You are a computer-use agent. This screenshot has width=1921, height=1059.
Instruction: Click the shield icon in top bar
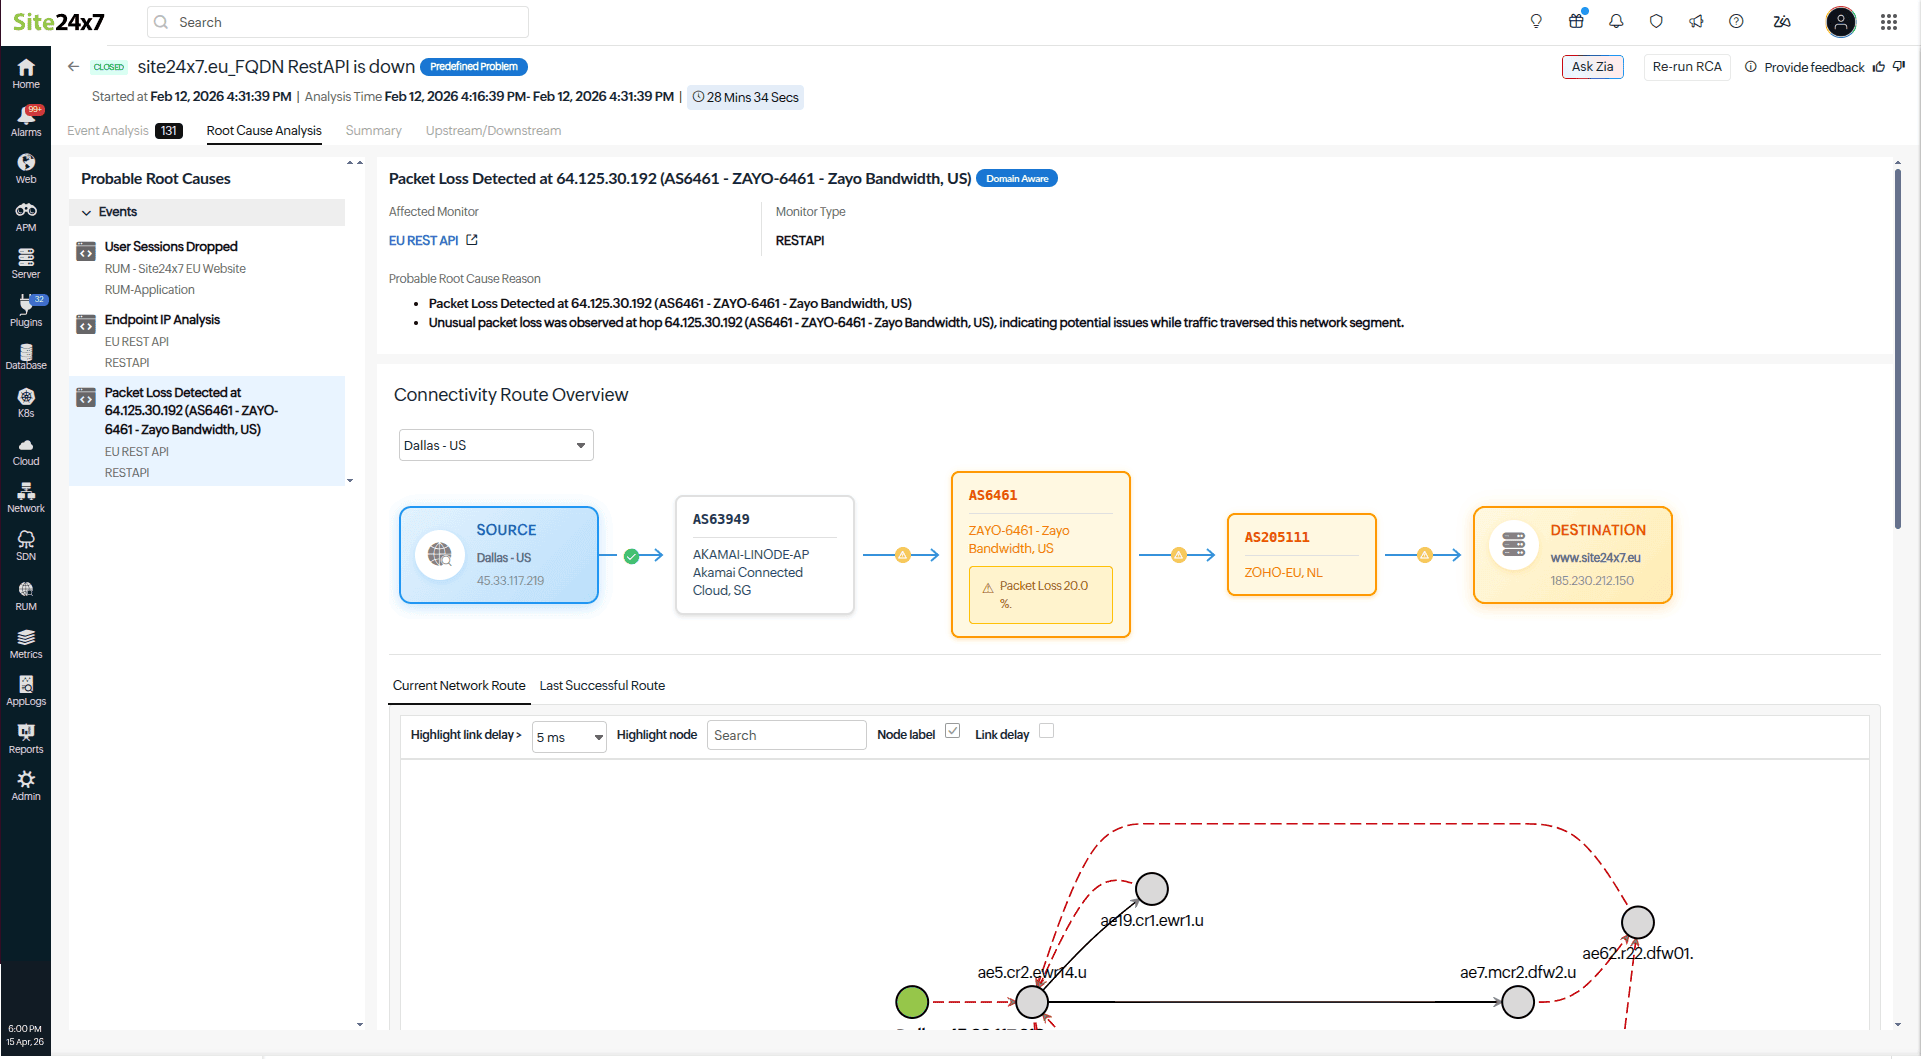tap(1656, 21)
